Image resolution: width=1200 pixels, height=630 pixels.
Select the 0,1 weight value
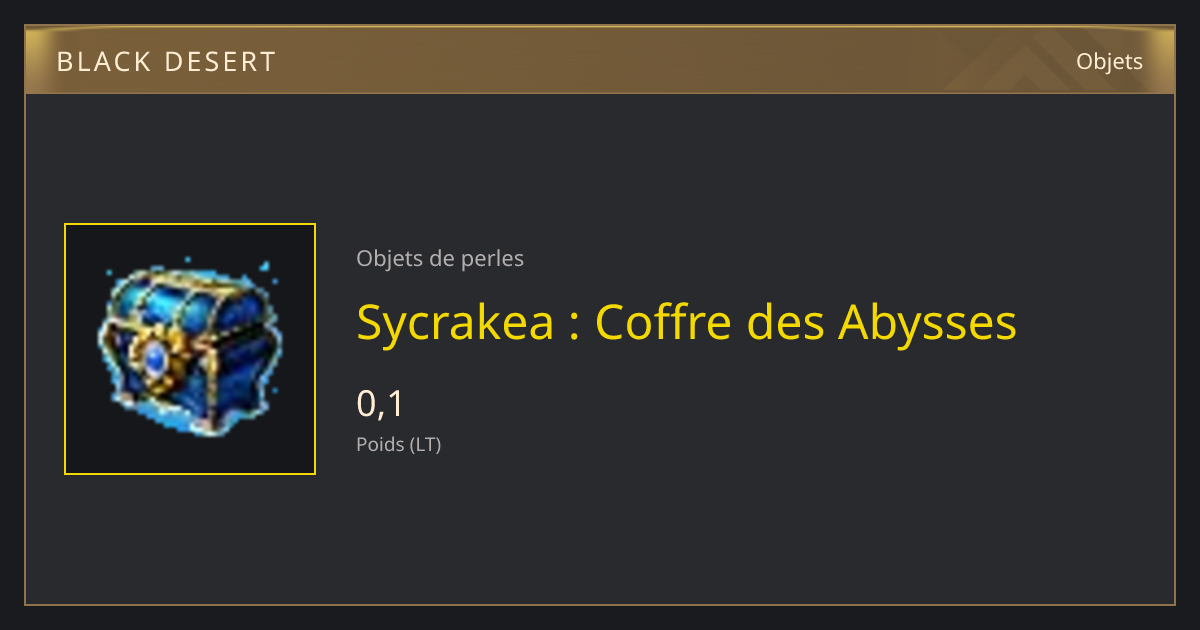380,404
